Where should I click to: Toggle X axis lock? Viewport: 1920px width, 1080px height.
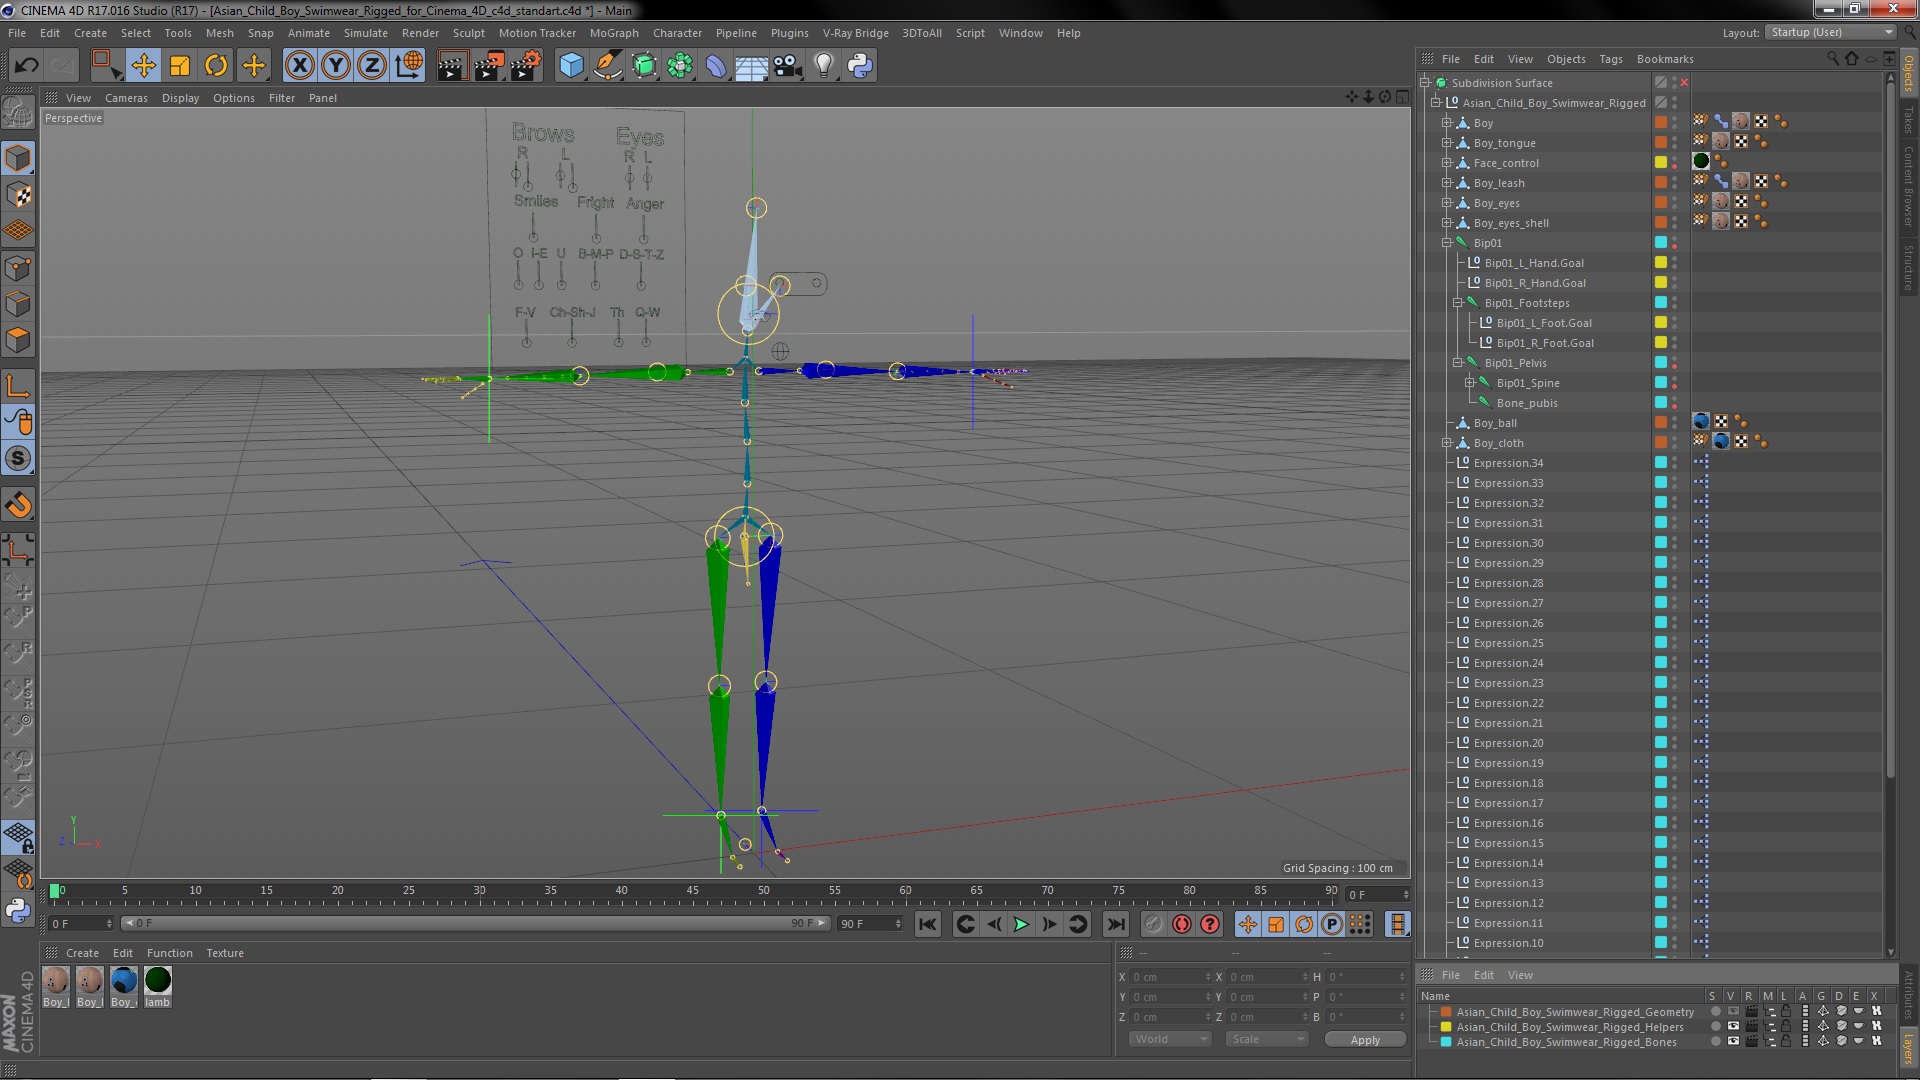(299, 66)
